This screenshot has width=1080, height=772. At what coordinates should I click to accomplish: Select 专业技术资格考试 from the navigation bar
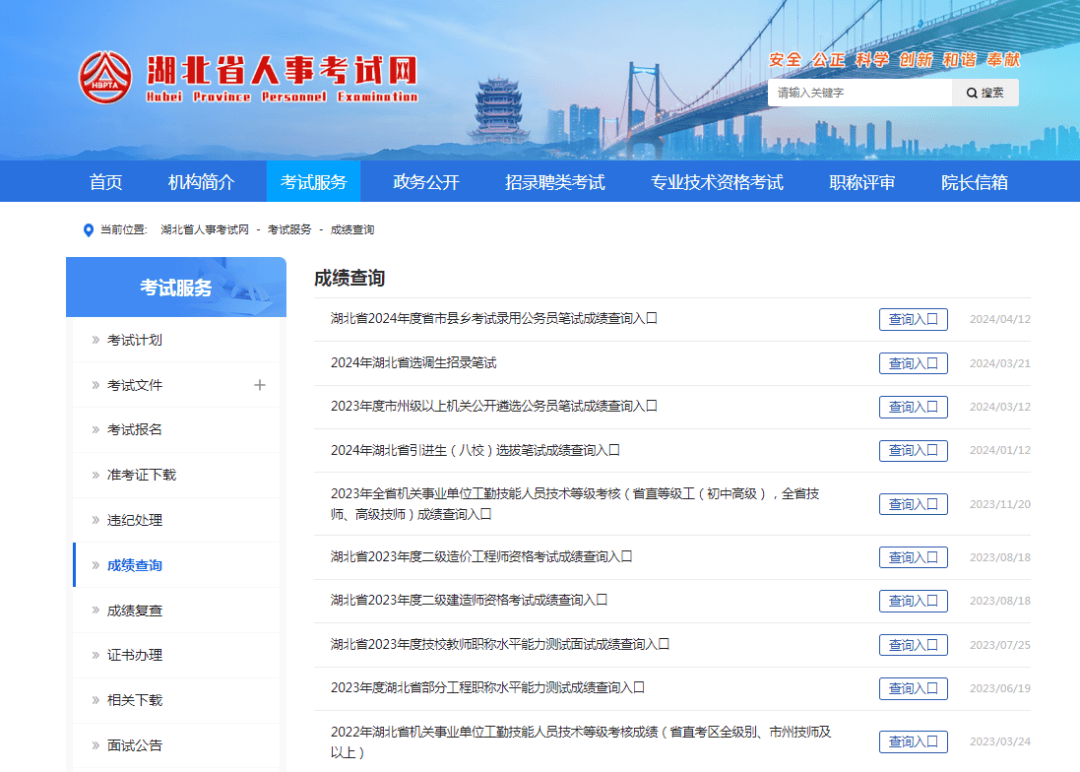coord(715,181)
